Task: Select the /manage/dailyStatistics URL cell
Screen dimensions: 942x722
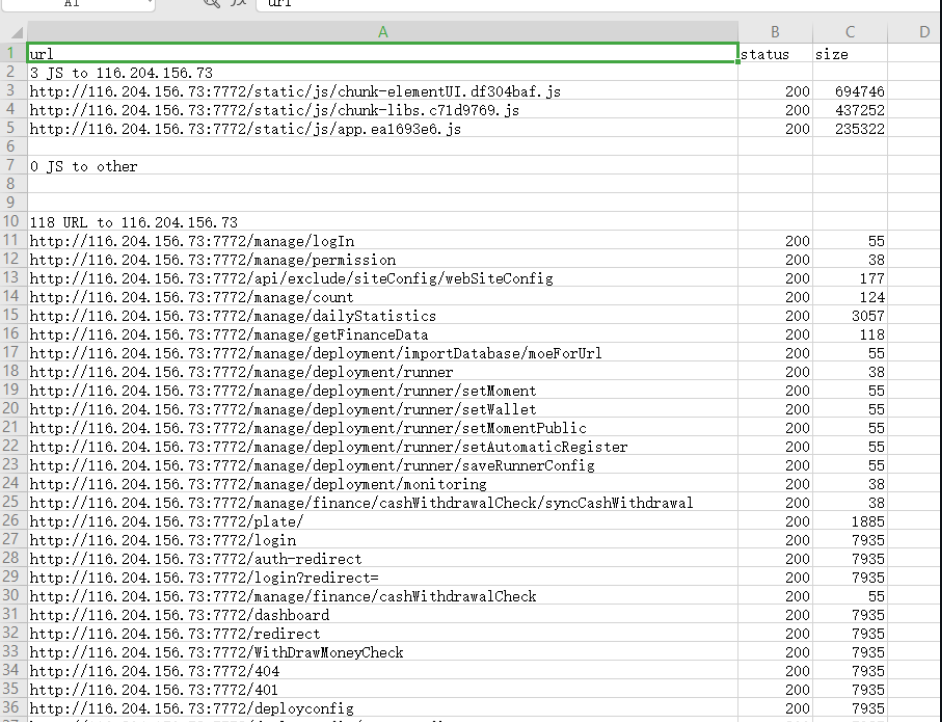Action: 383,315
